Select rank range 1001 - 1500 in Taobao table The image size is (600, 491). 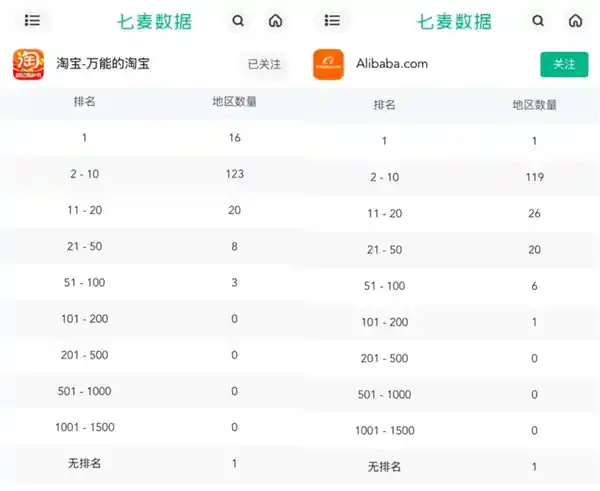coord(85,427)
